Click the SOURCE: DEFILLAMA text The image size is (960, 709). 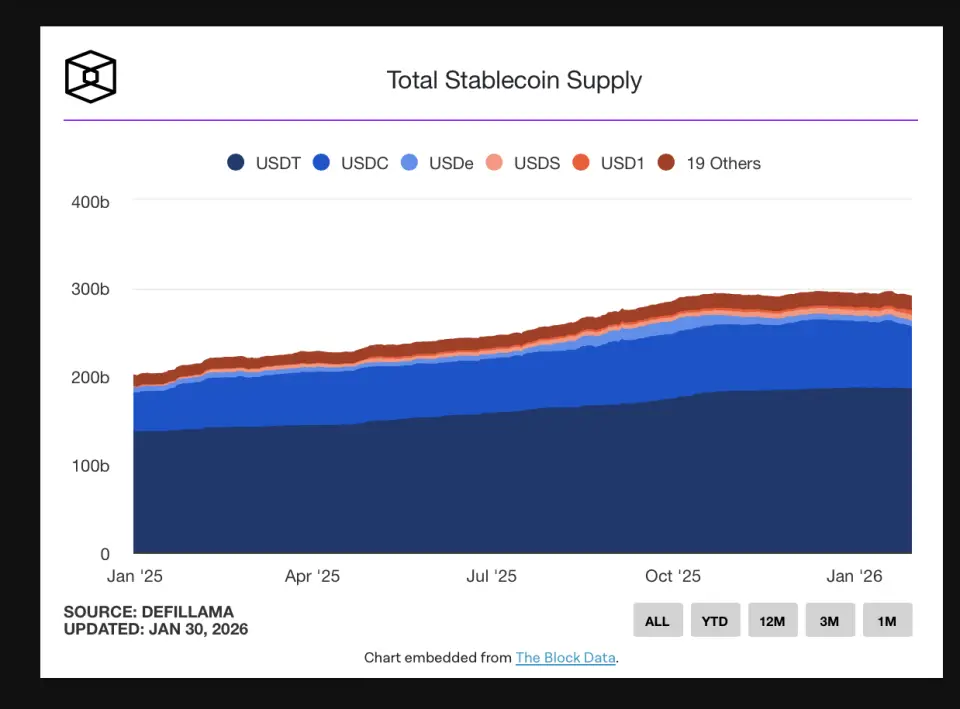click(x=148, y=612)
